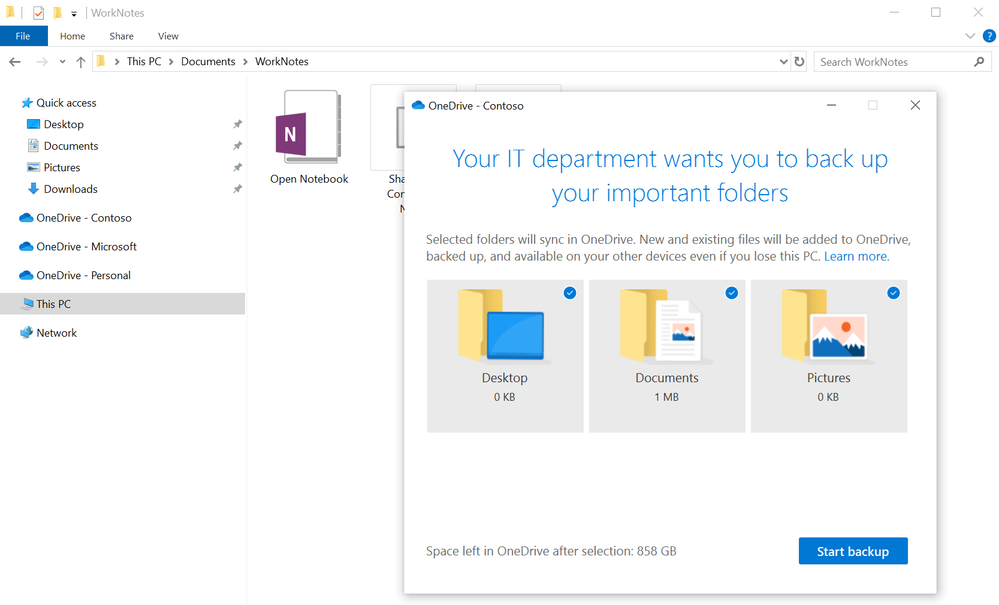Select the Open Notebook OneNote file icon
Viewport: 999px width, 605px height.
click(x=308, y=127)
